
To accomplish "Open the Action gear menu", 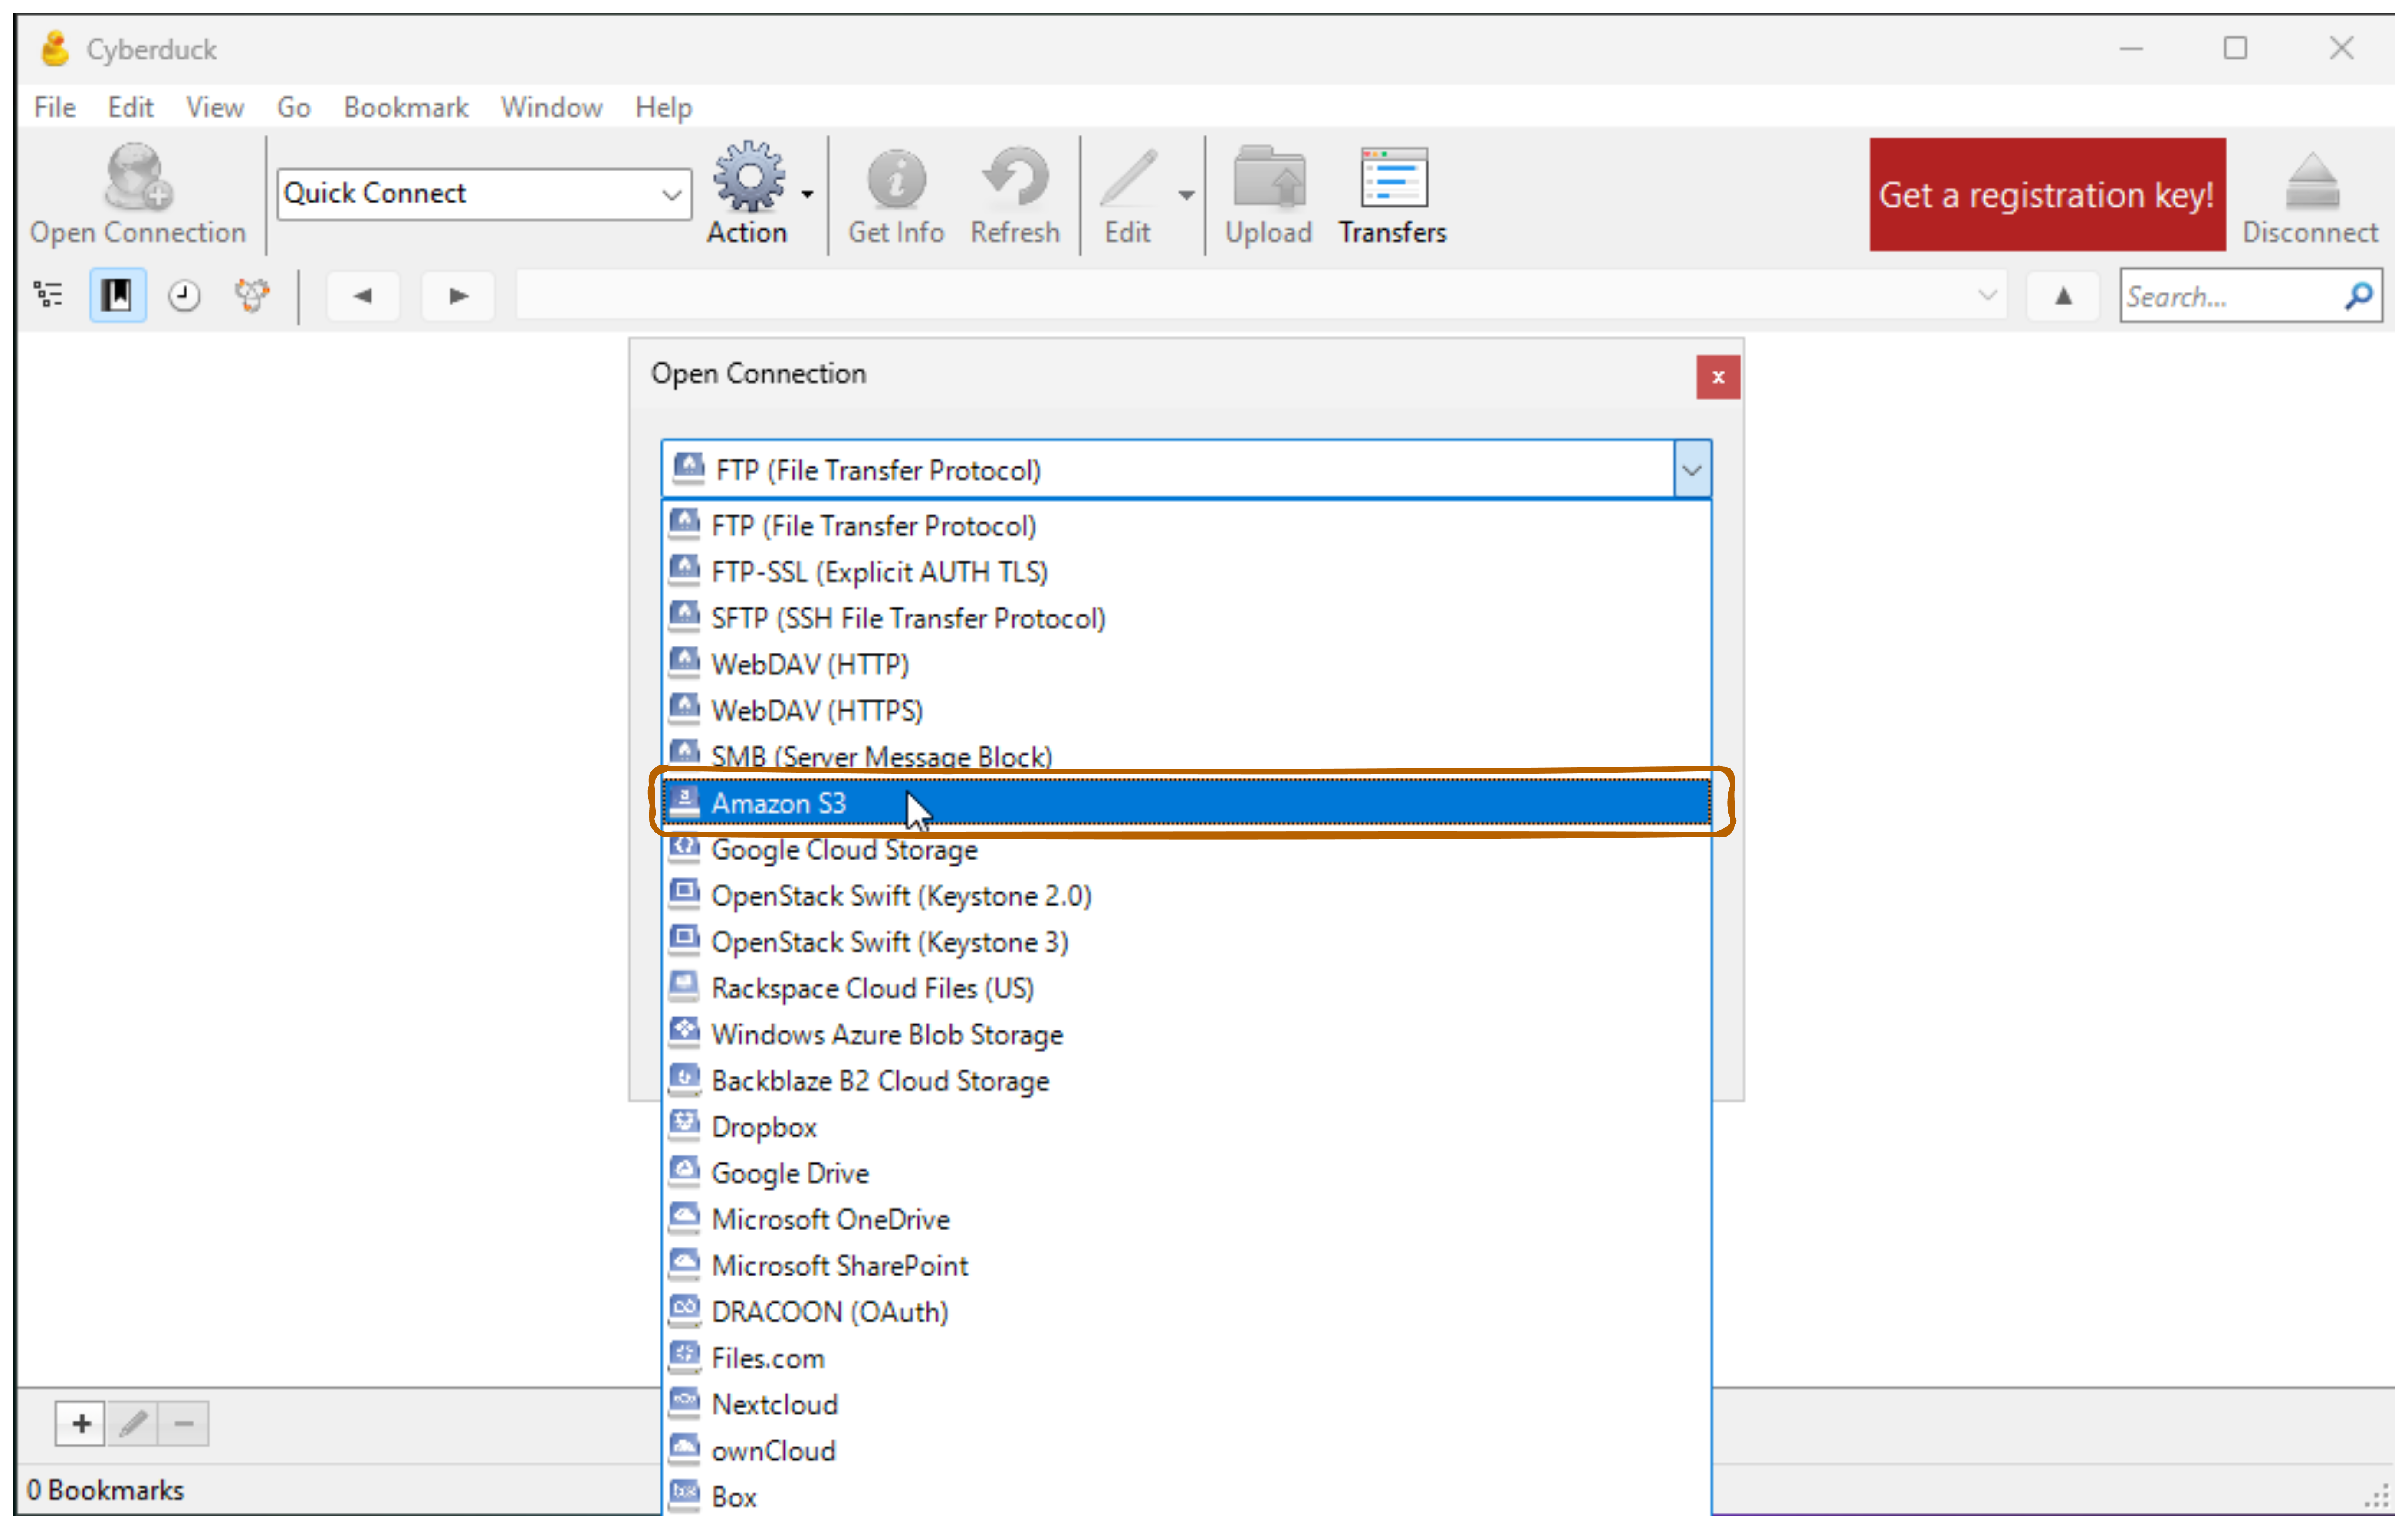I will click(x=749, y=178).
